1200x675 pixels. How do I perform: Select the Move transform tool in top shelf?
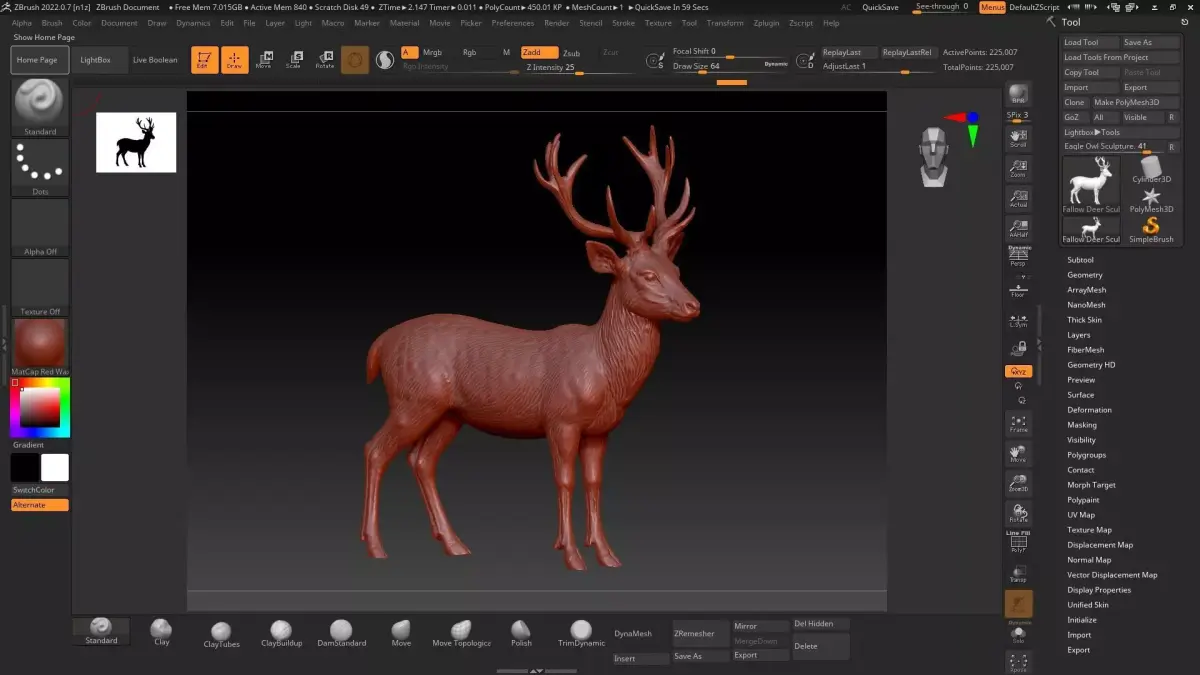click(264, 60)
